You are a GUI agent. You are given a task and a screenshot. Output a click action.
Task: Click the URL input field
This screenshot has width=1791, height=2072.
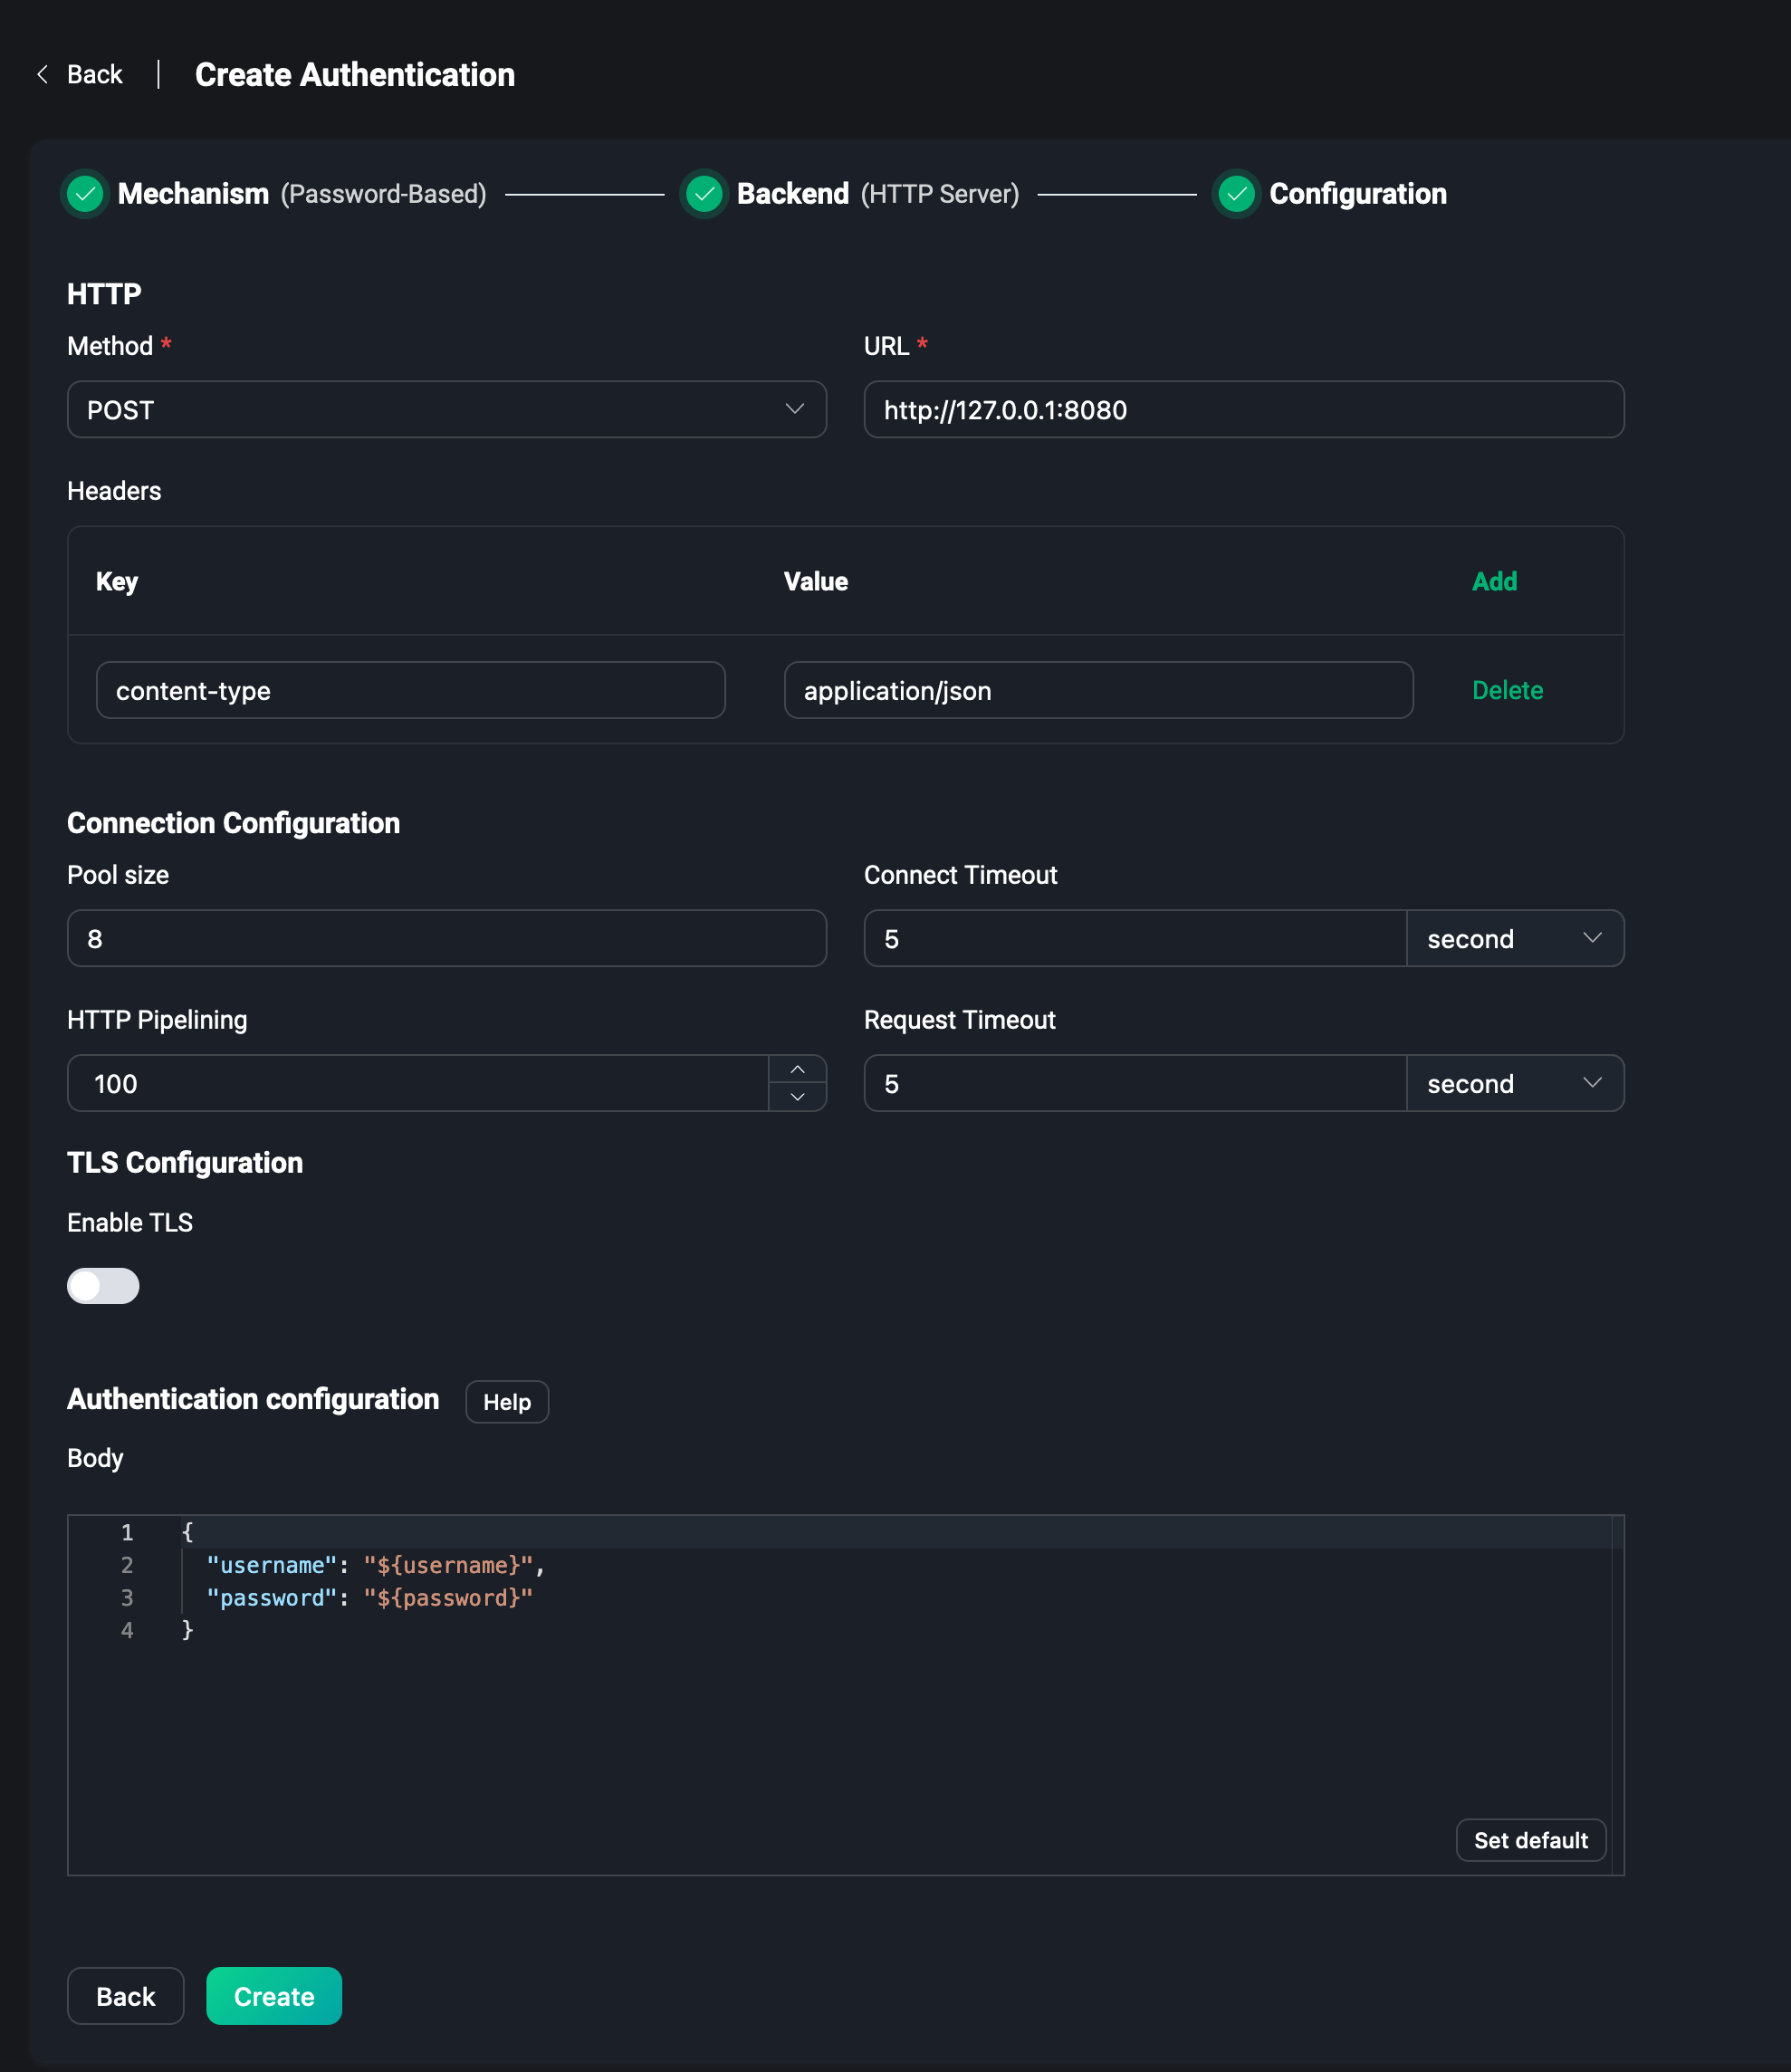(x=1243, y=410)
